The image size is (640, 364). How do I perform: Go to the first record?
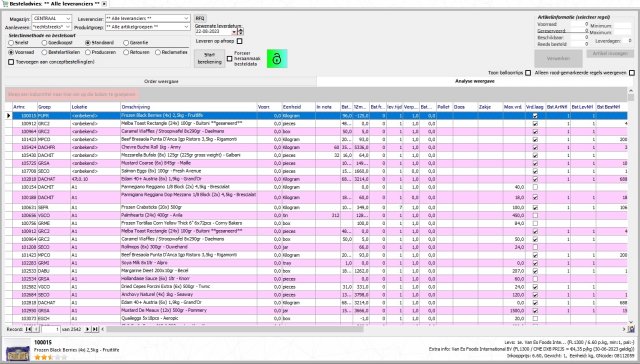[28, 329]
